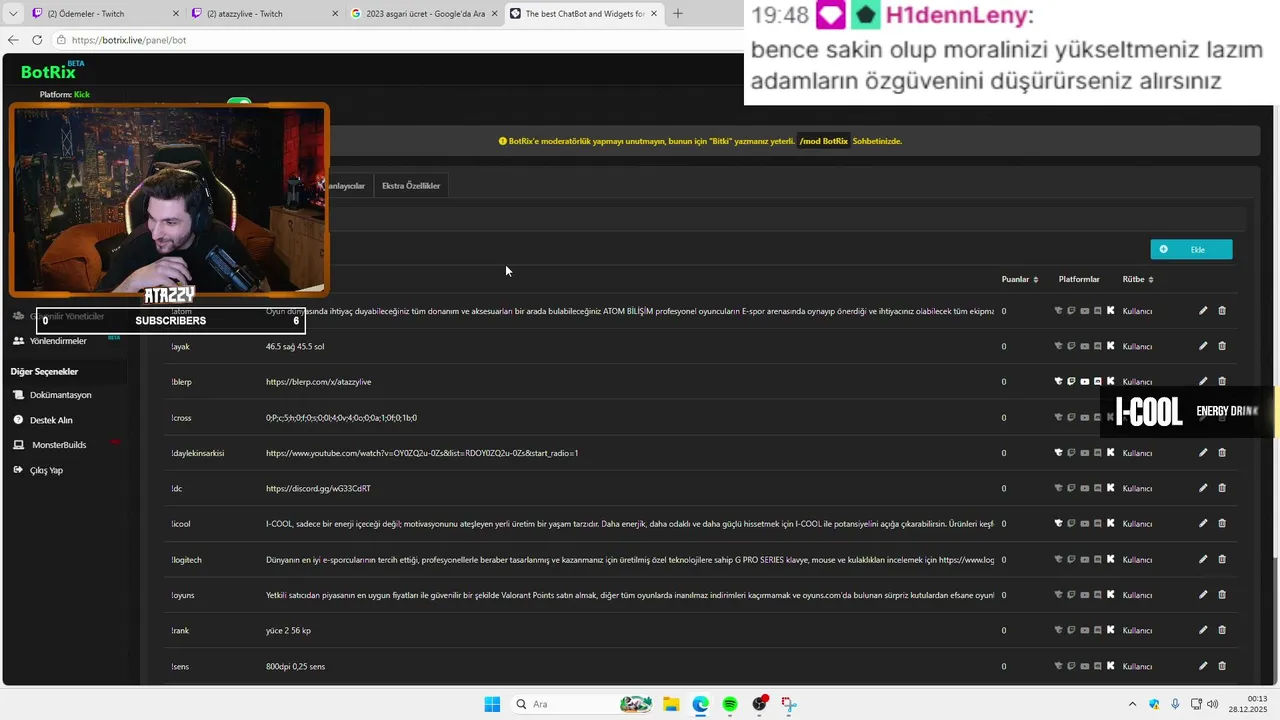This screenshot has width=1280, height=720.
Task: Edit the !icool command with pencil icon
Action: [x=1203, y=523]
